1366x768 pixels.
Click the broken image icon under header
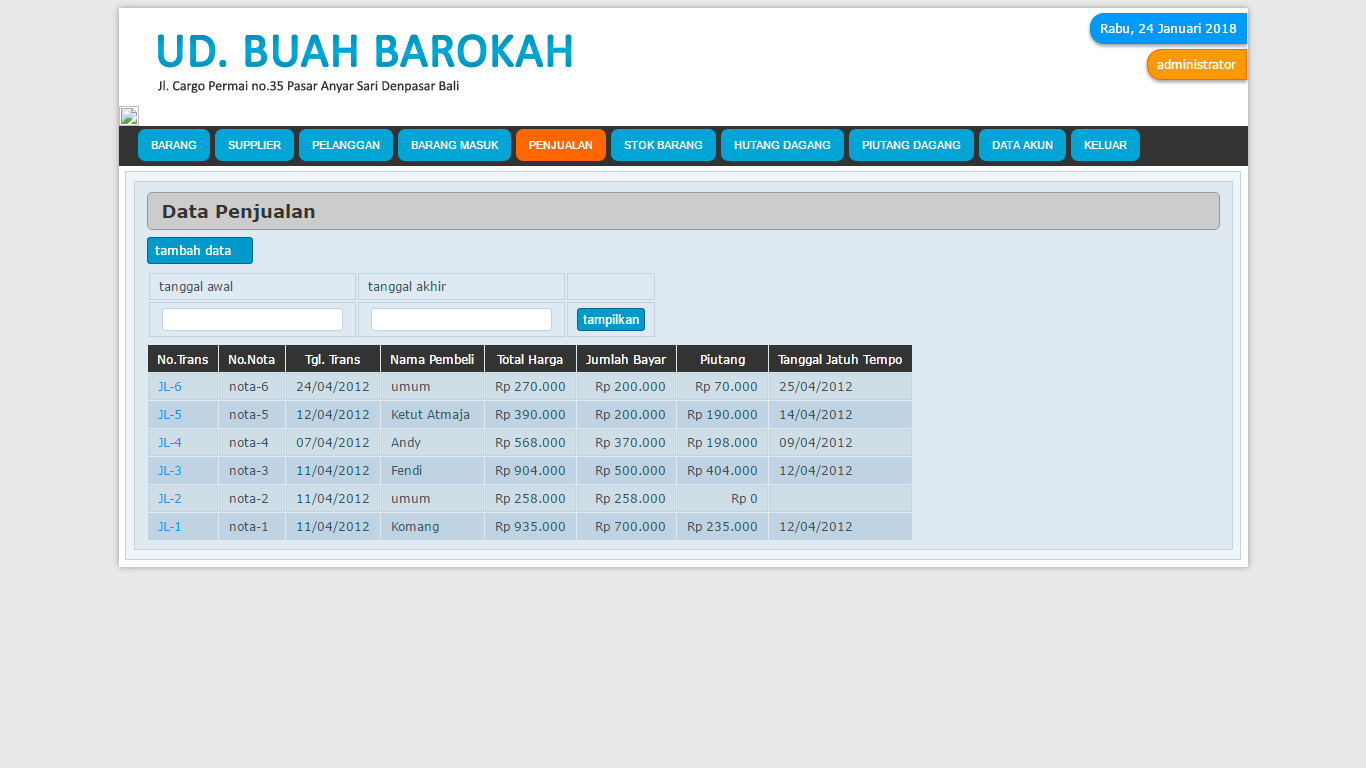coord(129,116)
